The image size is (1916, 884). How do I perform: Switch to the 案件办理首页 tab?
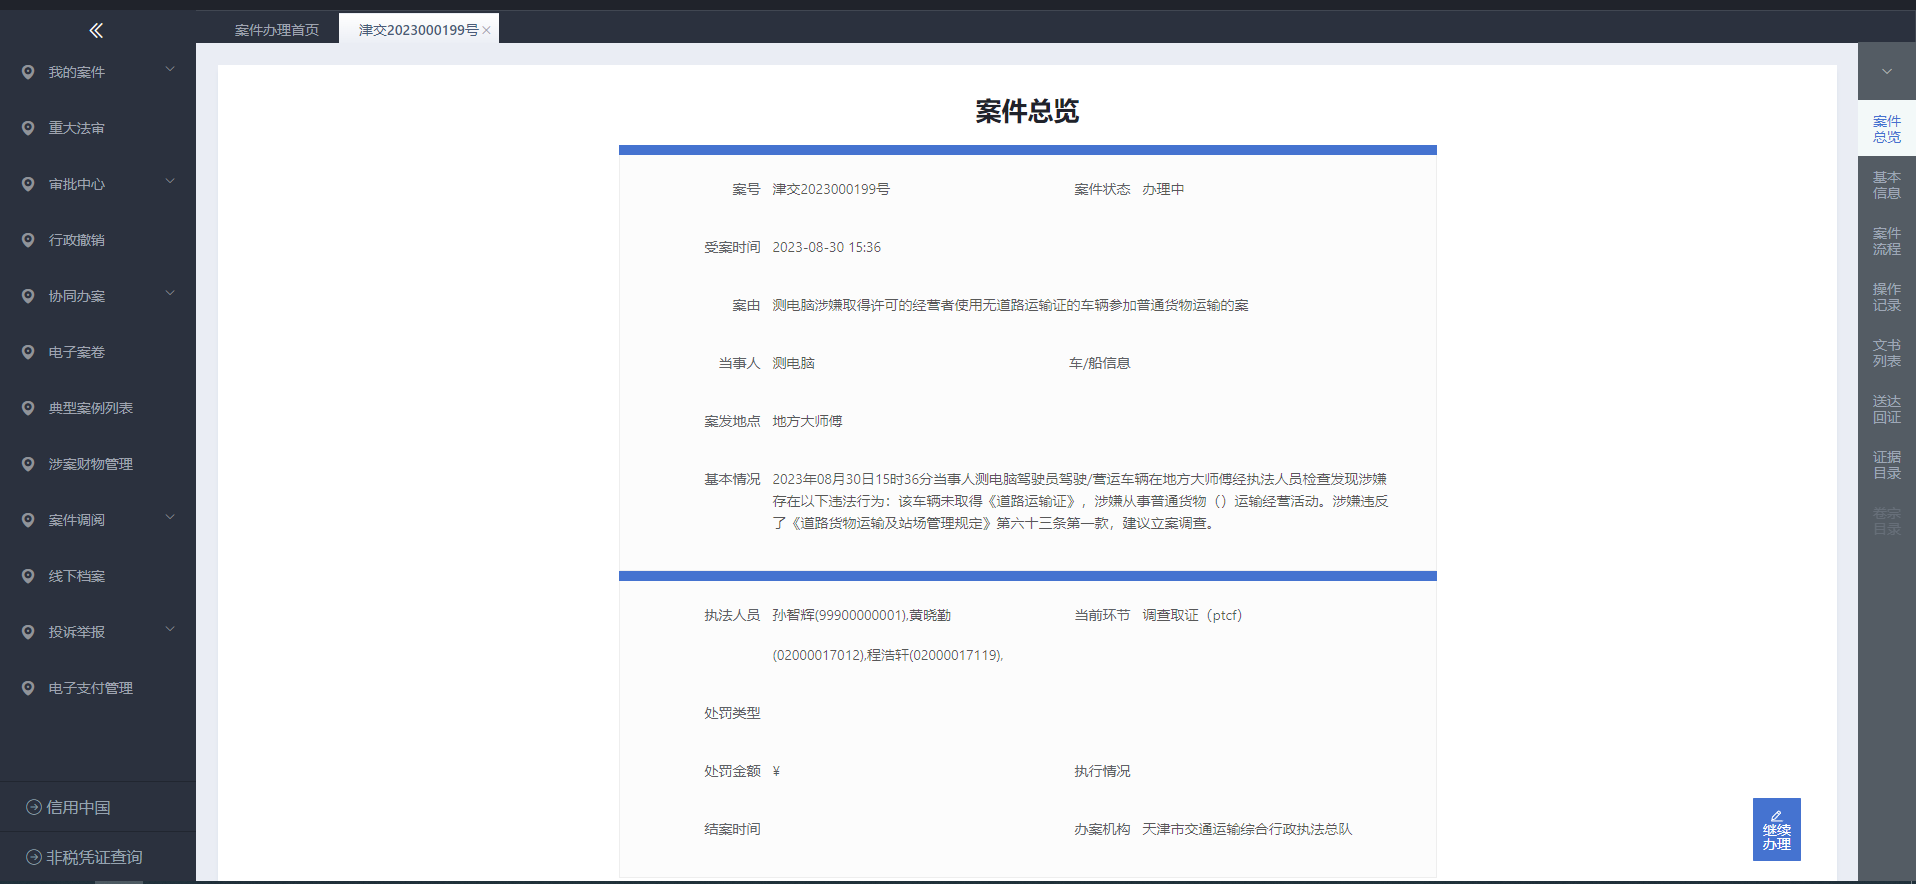277,30
